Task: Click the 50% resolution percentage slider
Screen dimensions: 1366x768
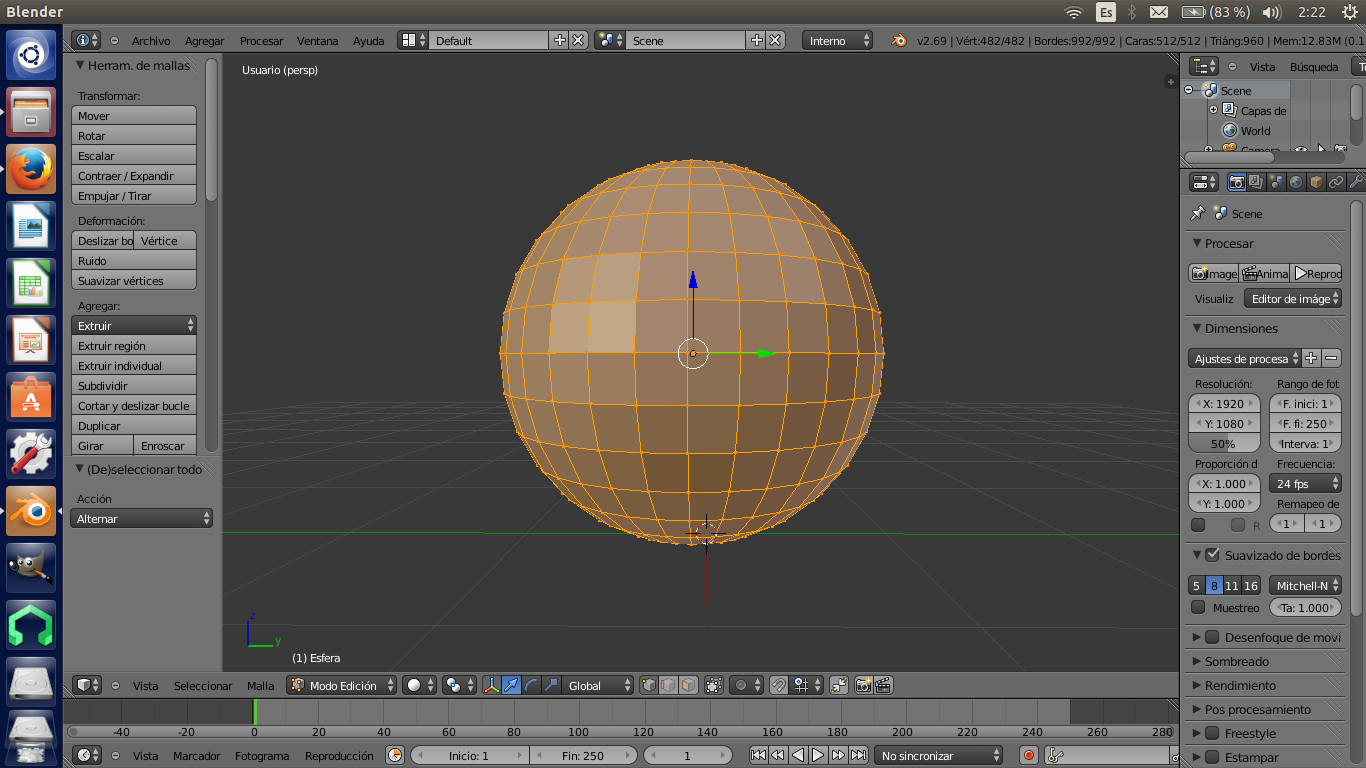Action: pyautogui.click(x=1223, y=444)
